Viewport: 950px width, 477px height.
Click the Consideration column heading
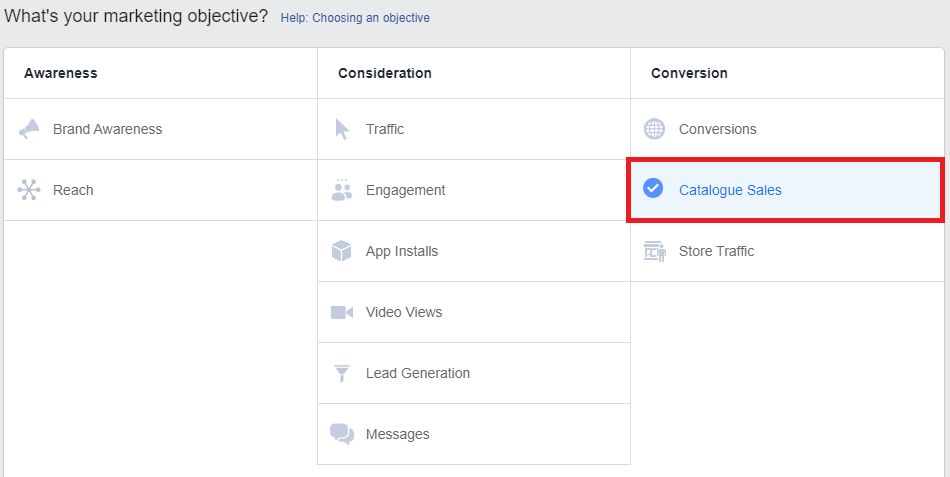(385, 73)
